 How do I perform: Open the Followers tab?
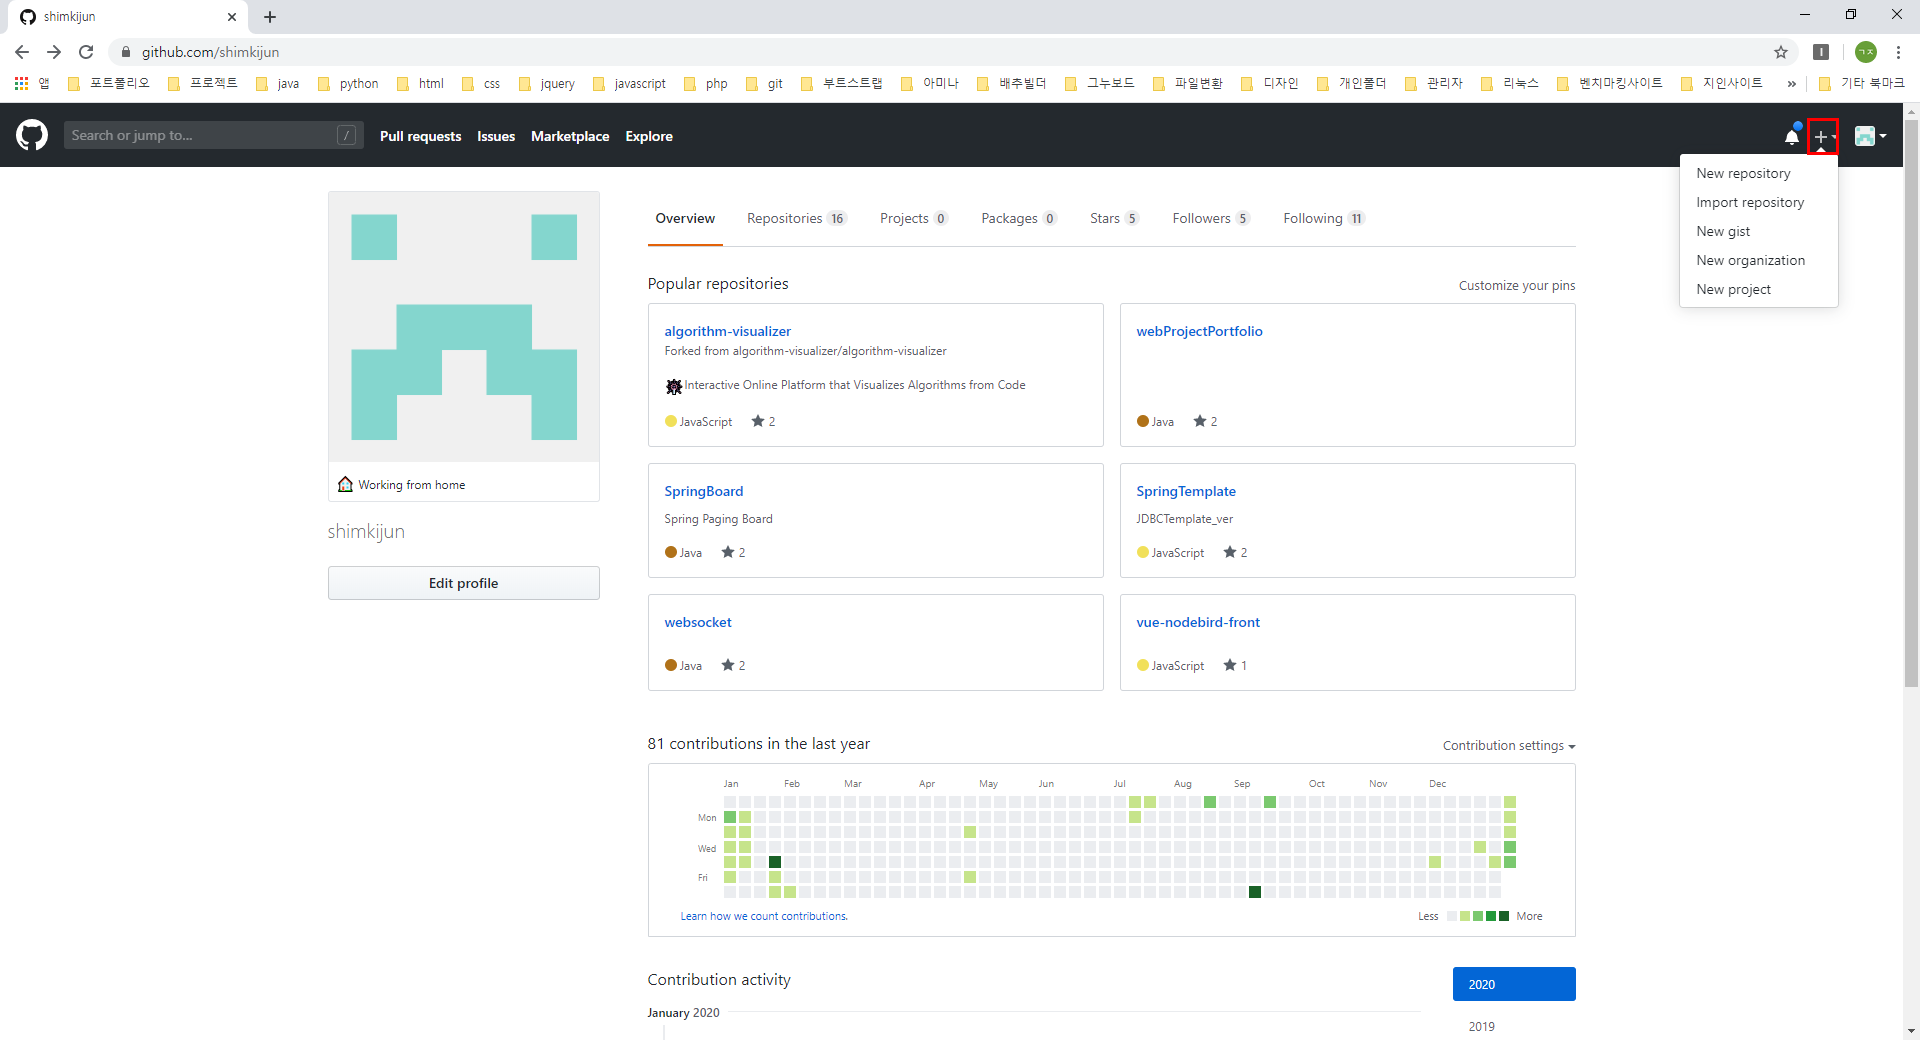[x=1210, y=218]
